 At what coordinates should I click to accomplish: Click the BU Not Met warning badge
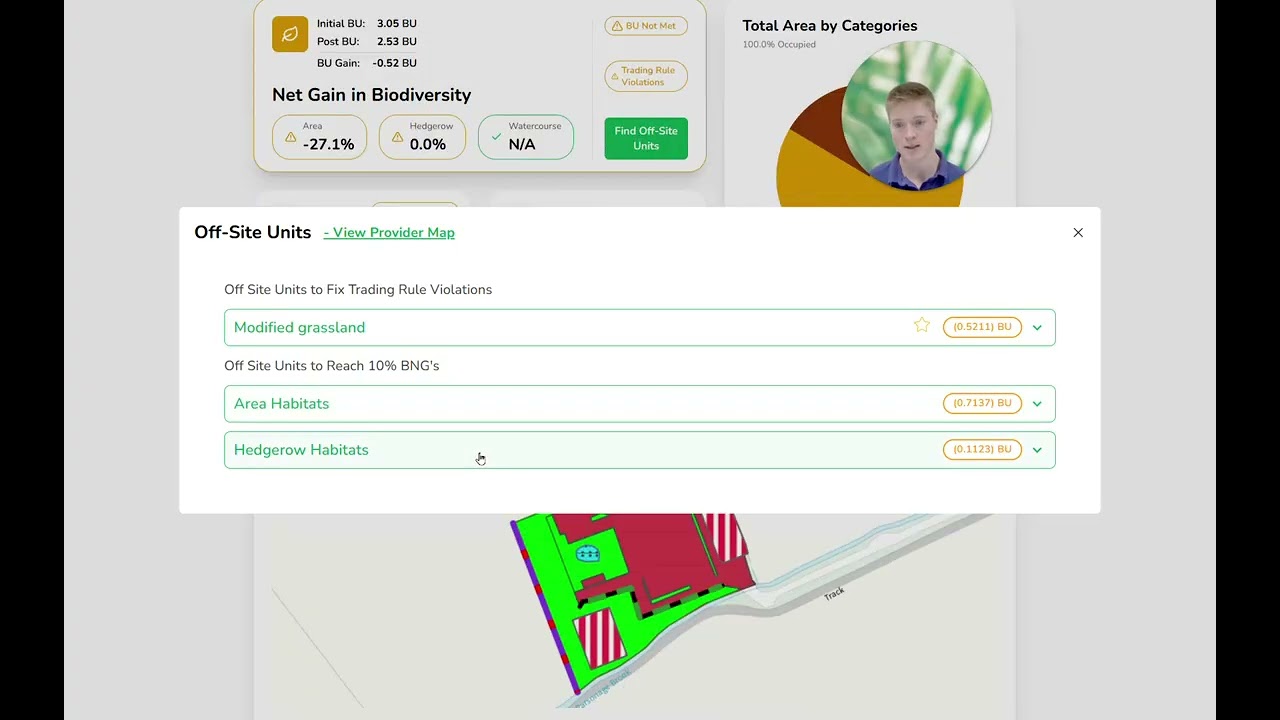pos(646,26)
